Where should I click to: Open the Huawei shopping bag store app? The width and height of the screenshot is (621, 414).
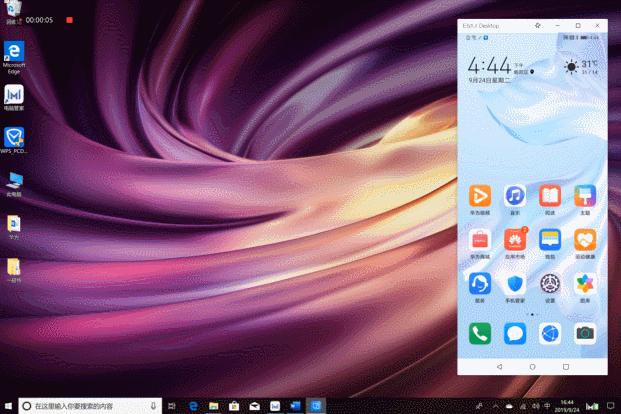click(480, 240)
